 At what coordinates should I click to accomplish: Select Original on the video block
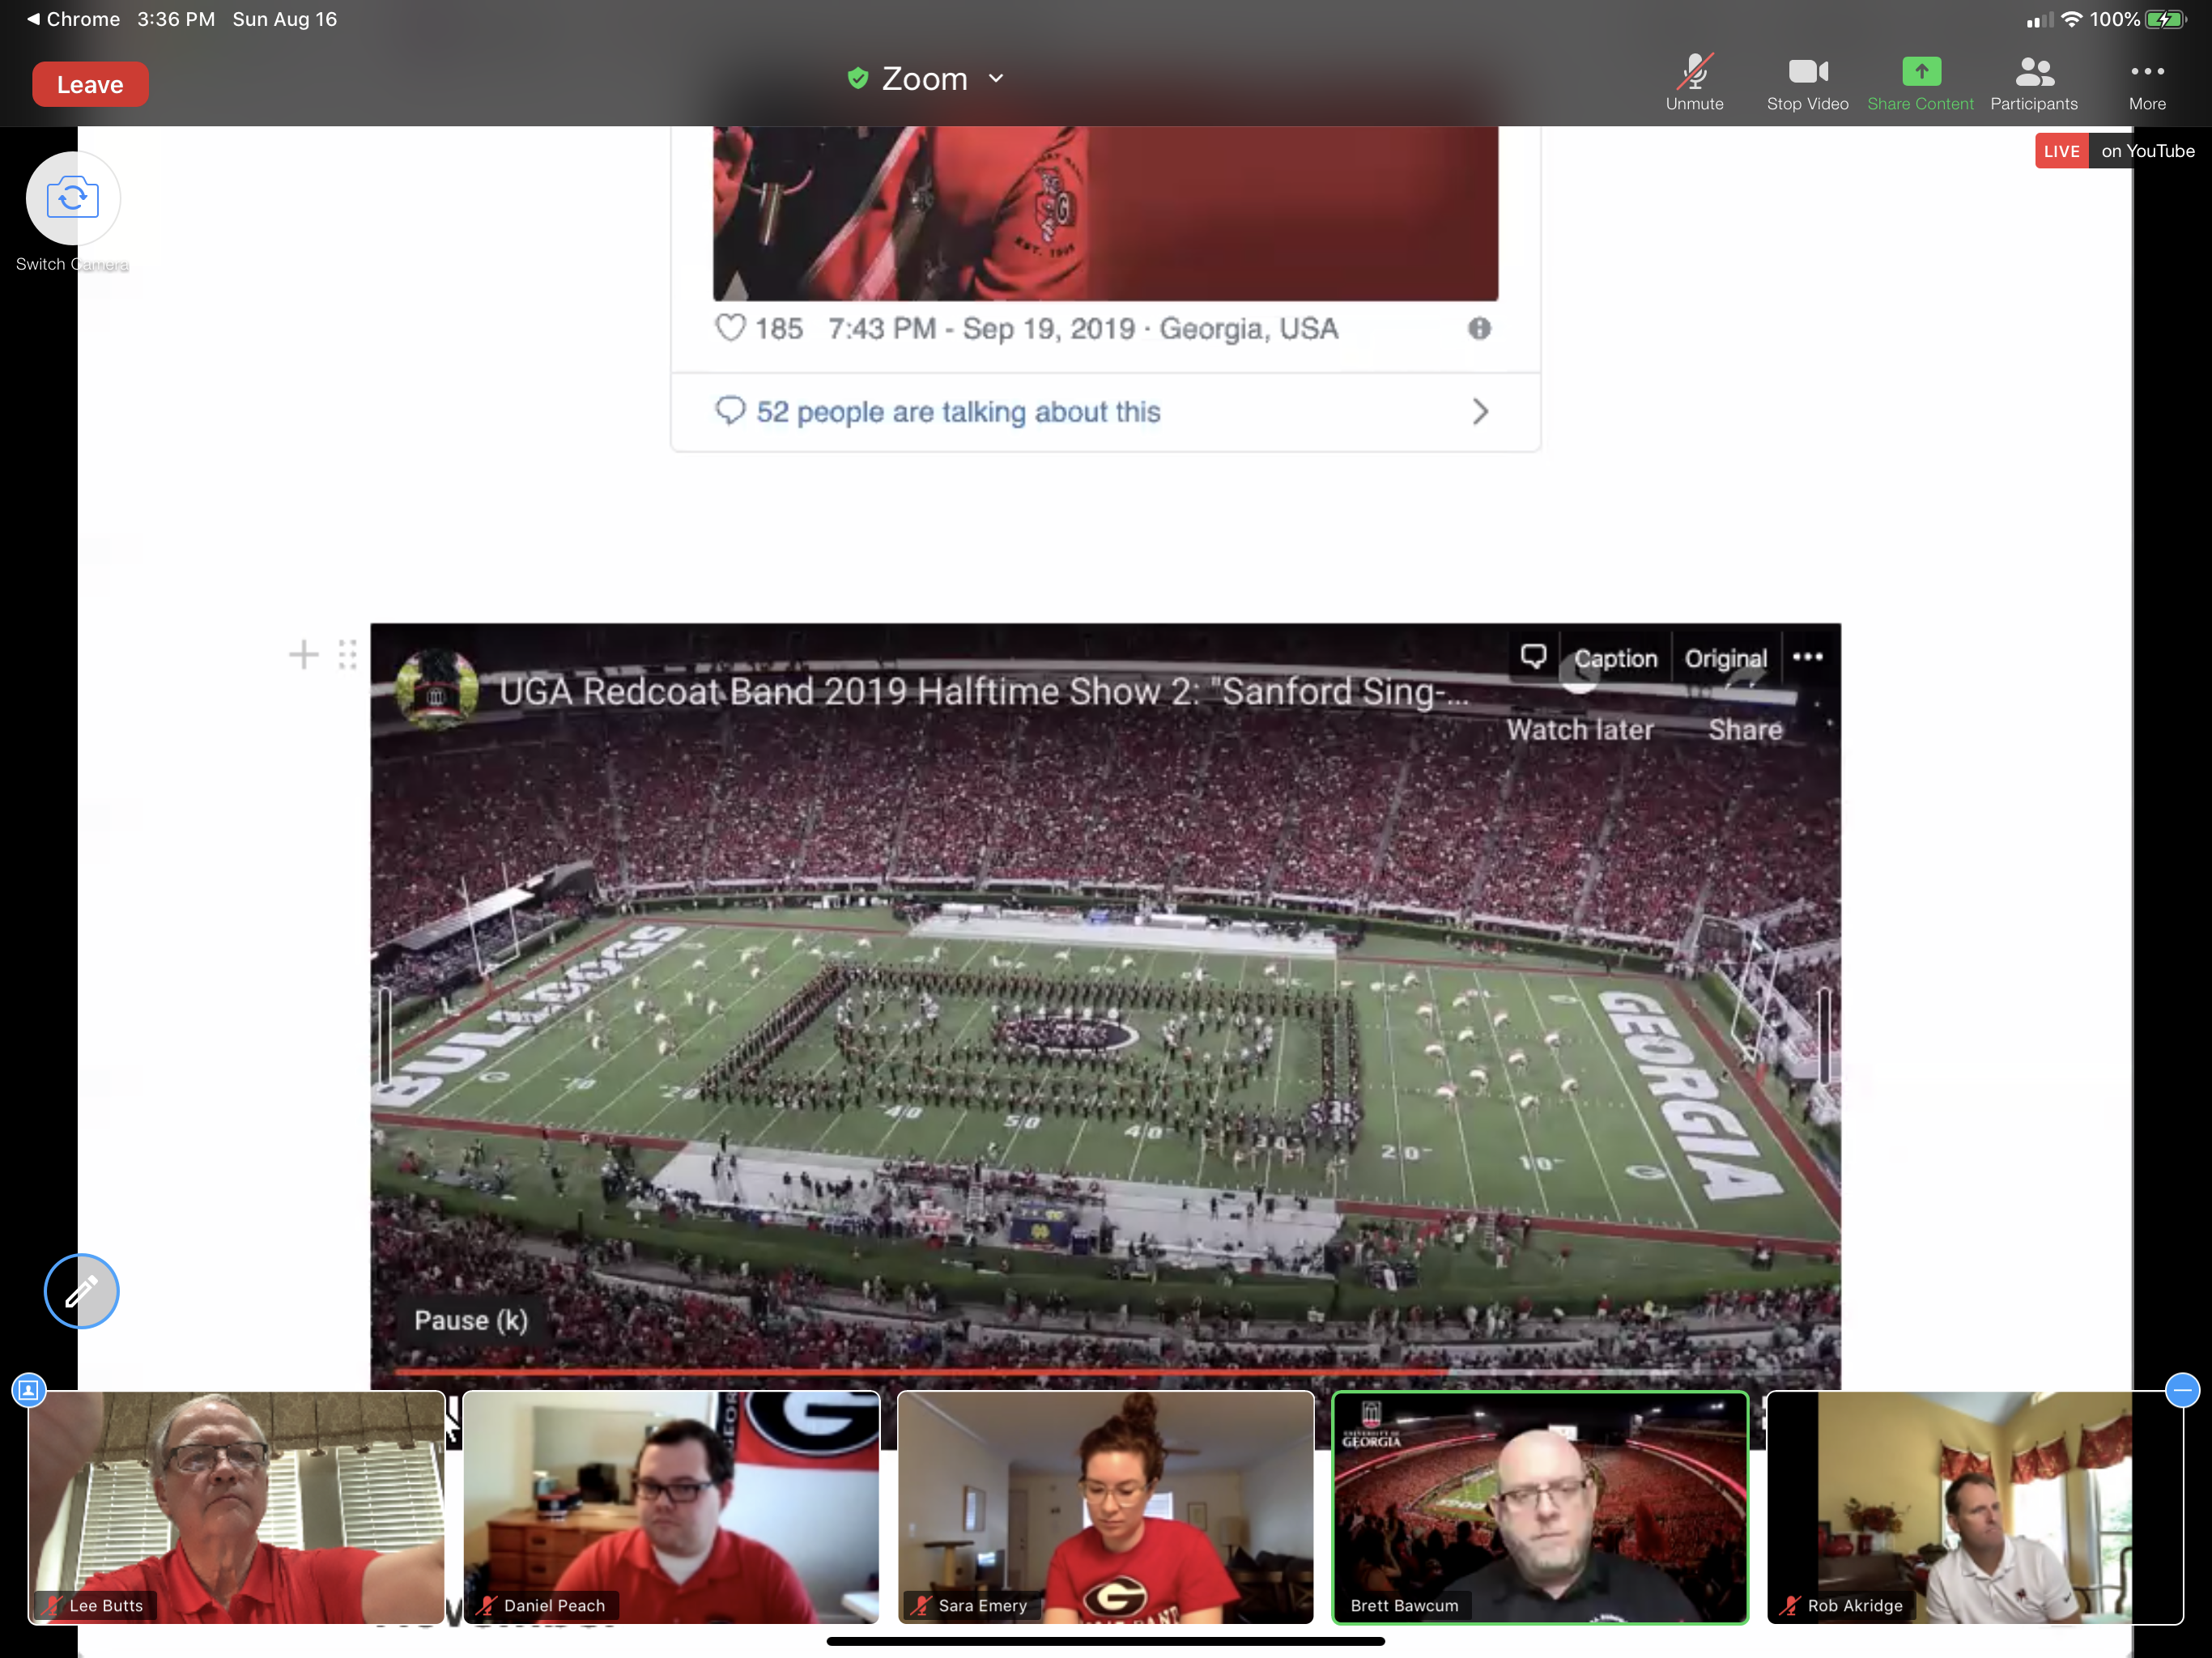point(1725,658)
